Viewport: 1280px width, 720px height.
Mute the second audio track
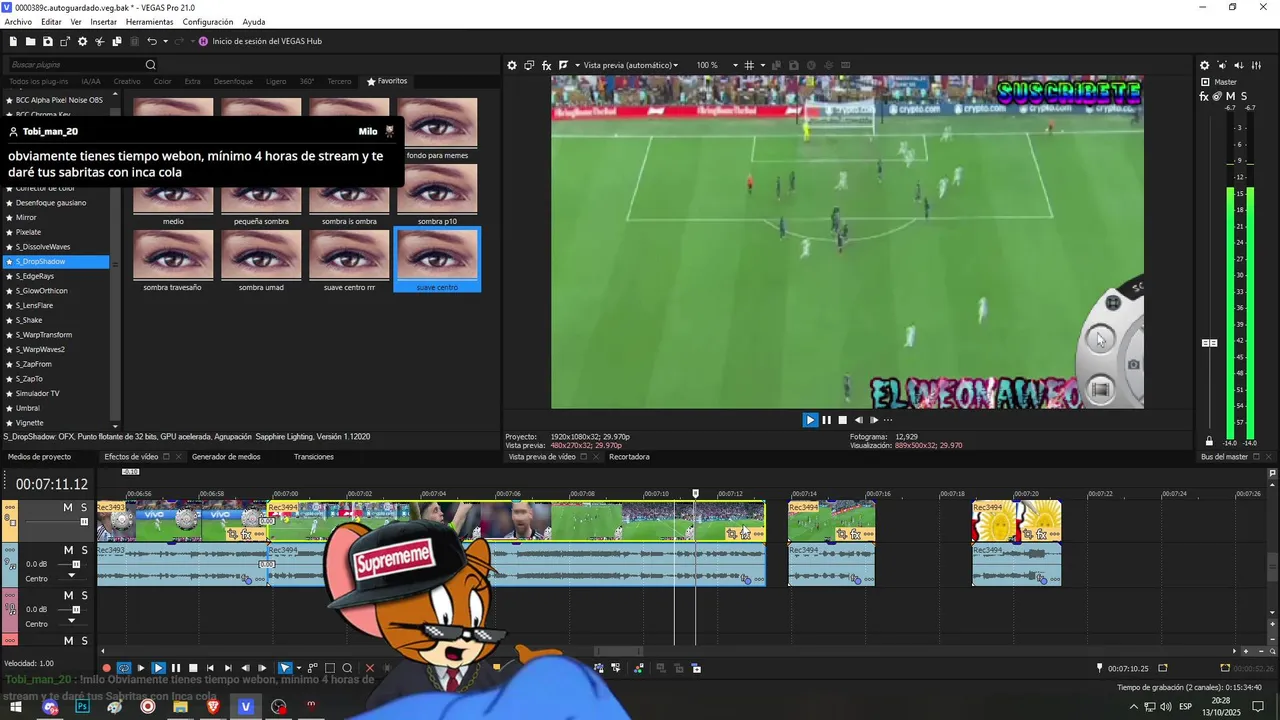tap(68, 595)
